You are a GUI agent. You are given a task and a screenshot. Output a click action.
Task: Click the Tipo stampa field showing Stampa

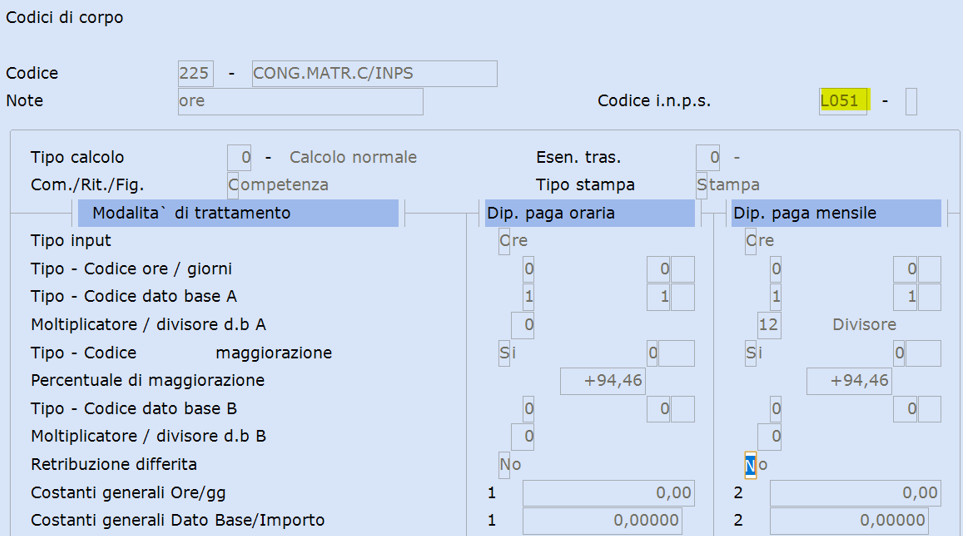point(702,185)
